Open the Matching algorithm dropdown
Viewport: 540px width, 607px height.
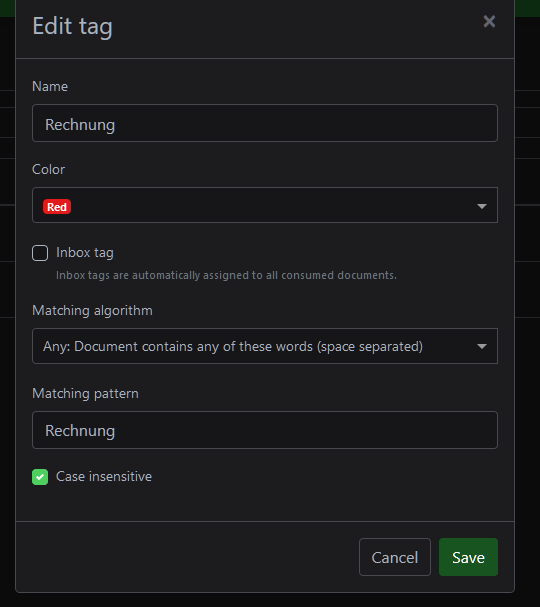[265, 346]
